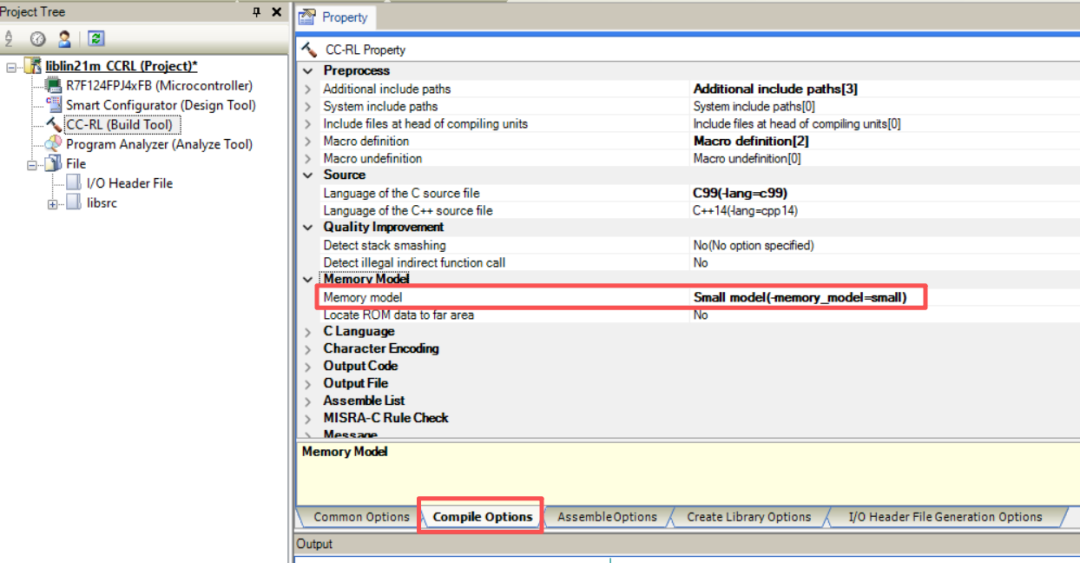Expand Additional include paths property

tap(308, 89)
